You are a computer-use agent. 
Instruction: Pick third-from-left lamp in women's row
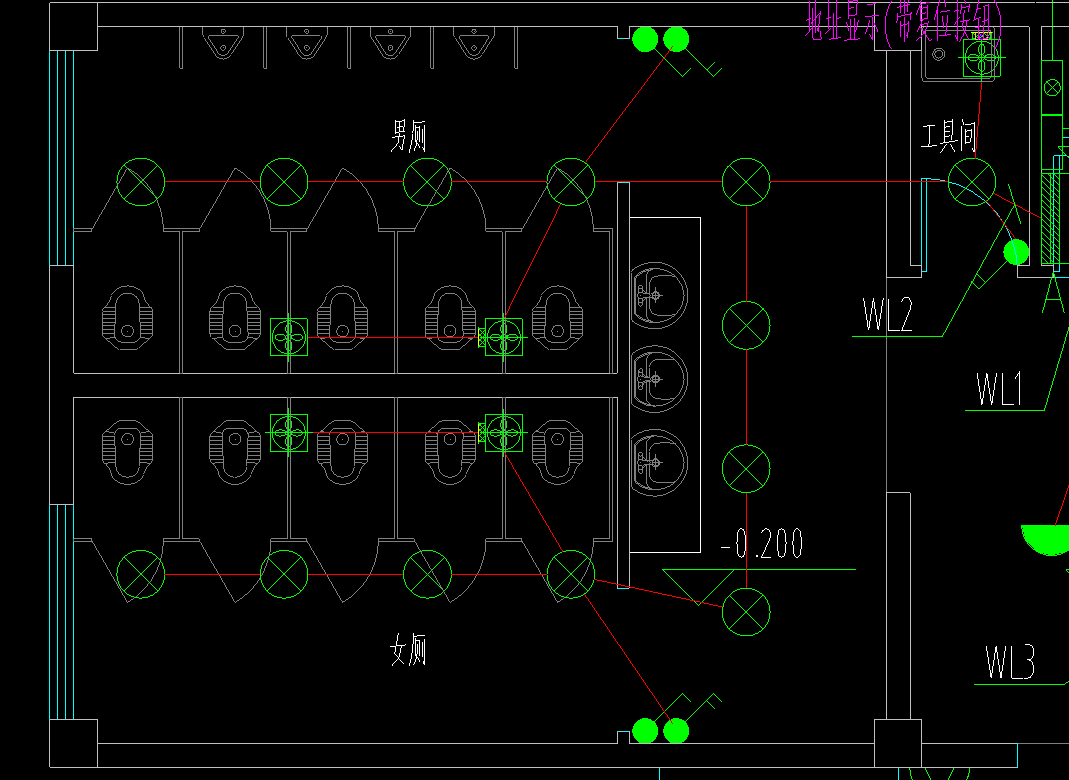(x=427, y=575)
